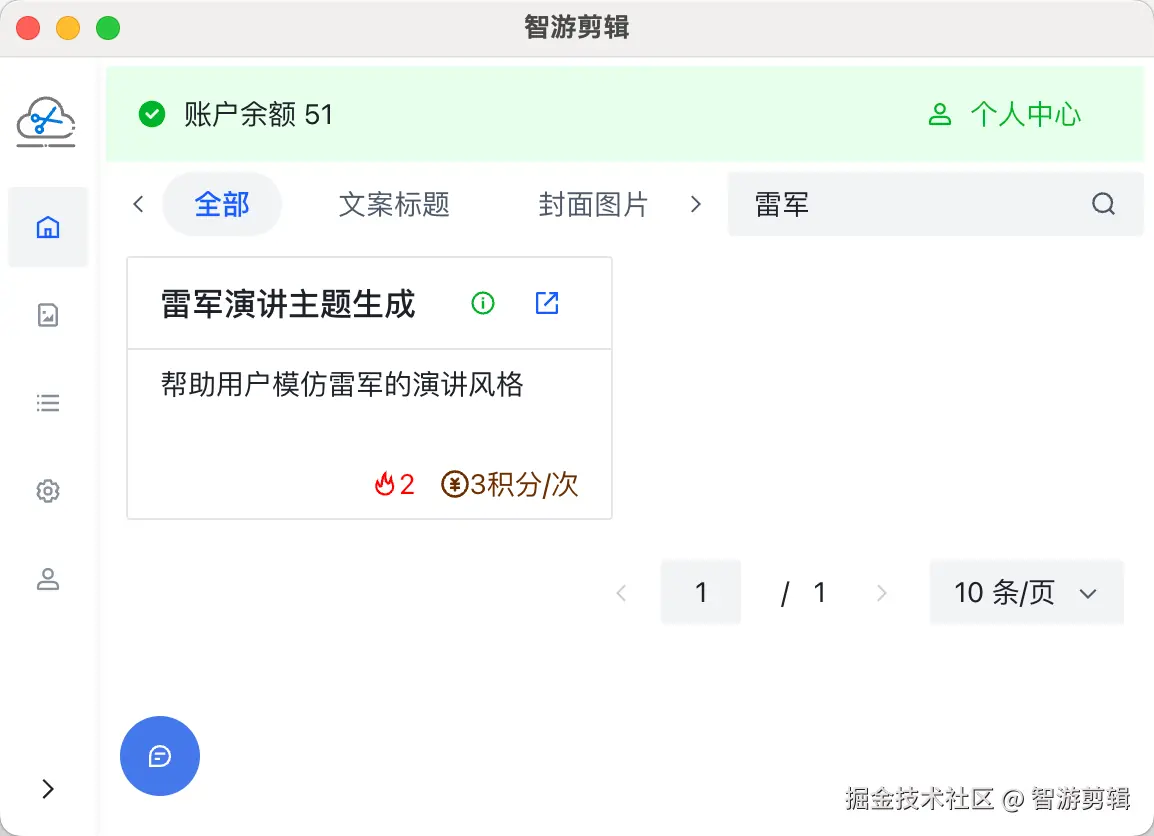Image resolution: width=1154 pixels, height=836 pixels.
Task: Open the home page sidebar icon
Action: coord(47,228)
